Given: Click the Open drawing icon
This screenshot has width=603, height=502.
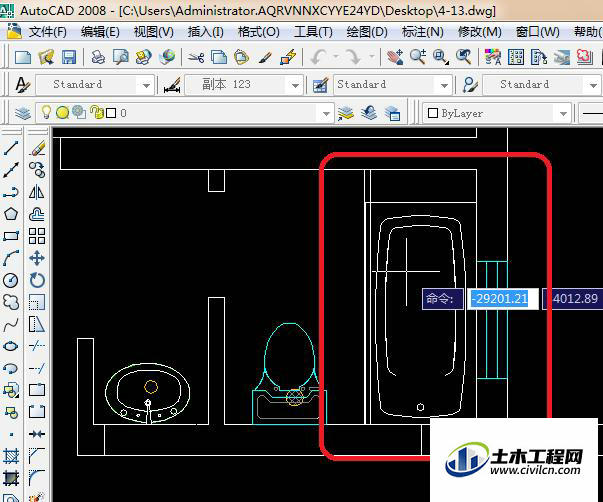Looking at the screenshot, I should (46, 57).
